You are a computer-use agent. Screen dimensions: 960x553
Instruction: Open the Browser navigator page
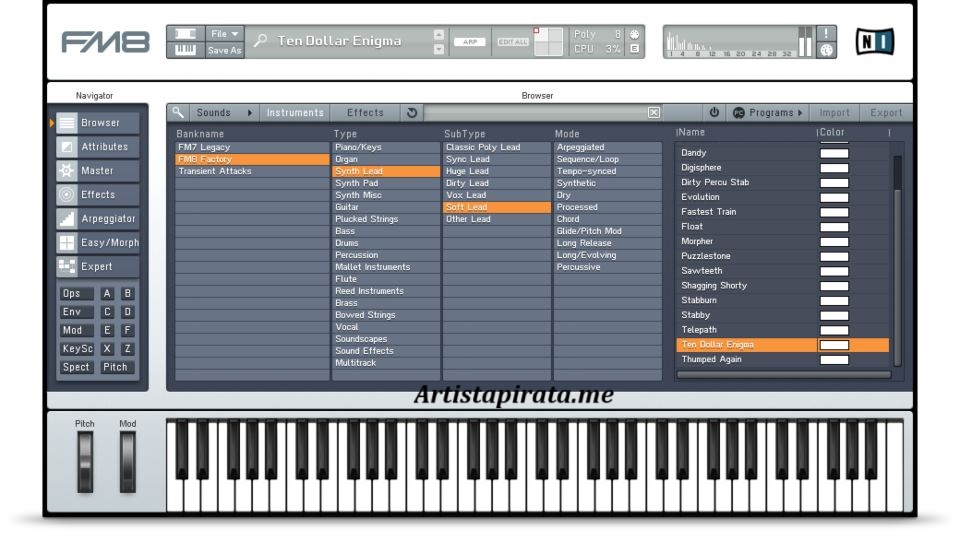click(98, 123)
